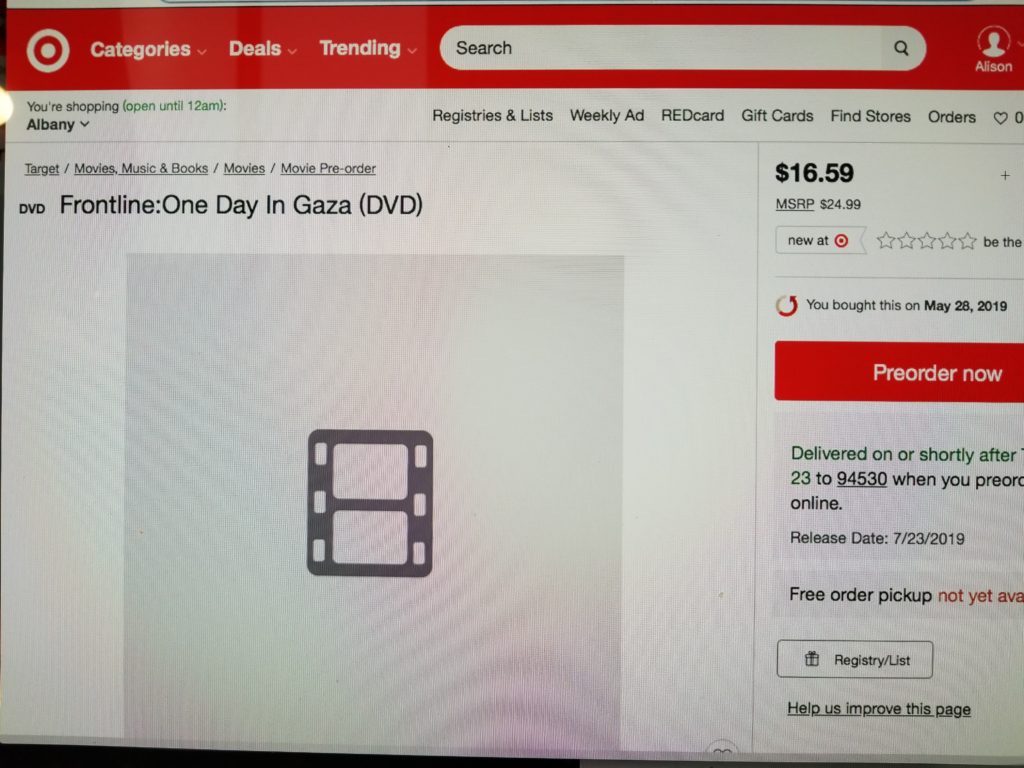This screenshot has width=1024, height=768.
Task: Expand the Categories dropdown
Action: tap(148, 49)
